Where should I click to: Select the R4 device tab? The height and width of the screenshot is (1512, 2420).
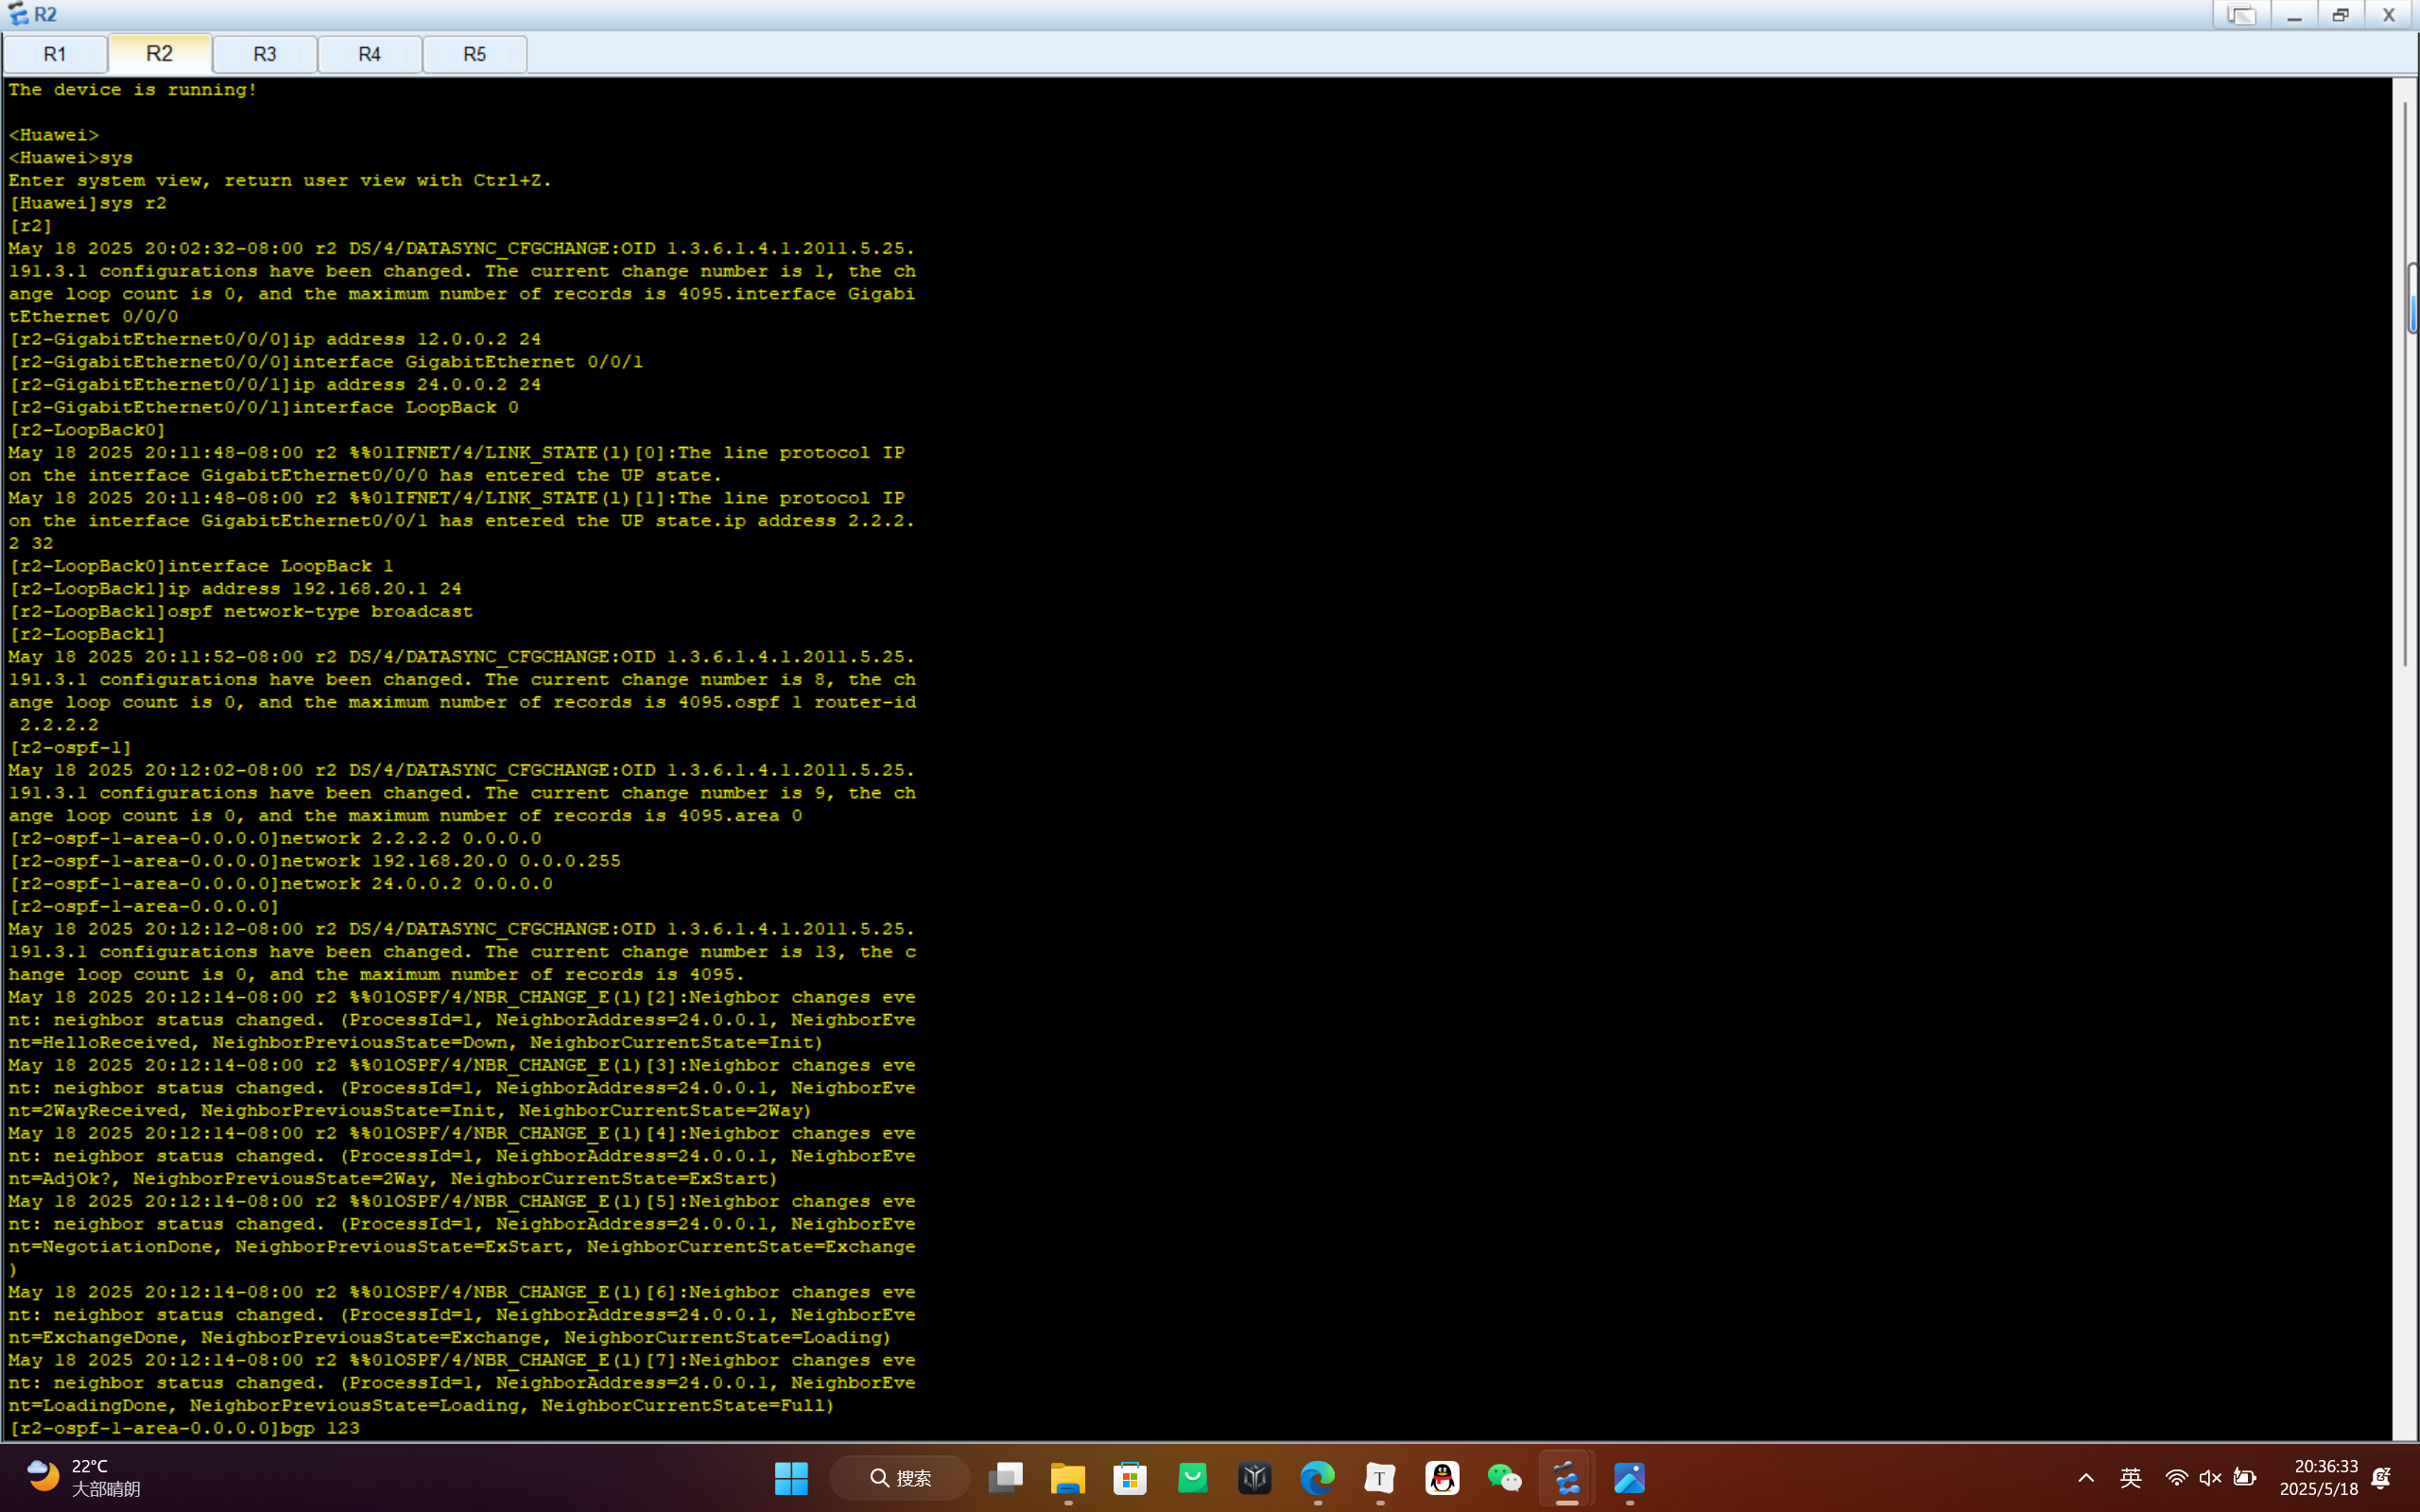369,54
